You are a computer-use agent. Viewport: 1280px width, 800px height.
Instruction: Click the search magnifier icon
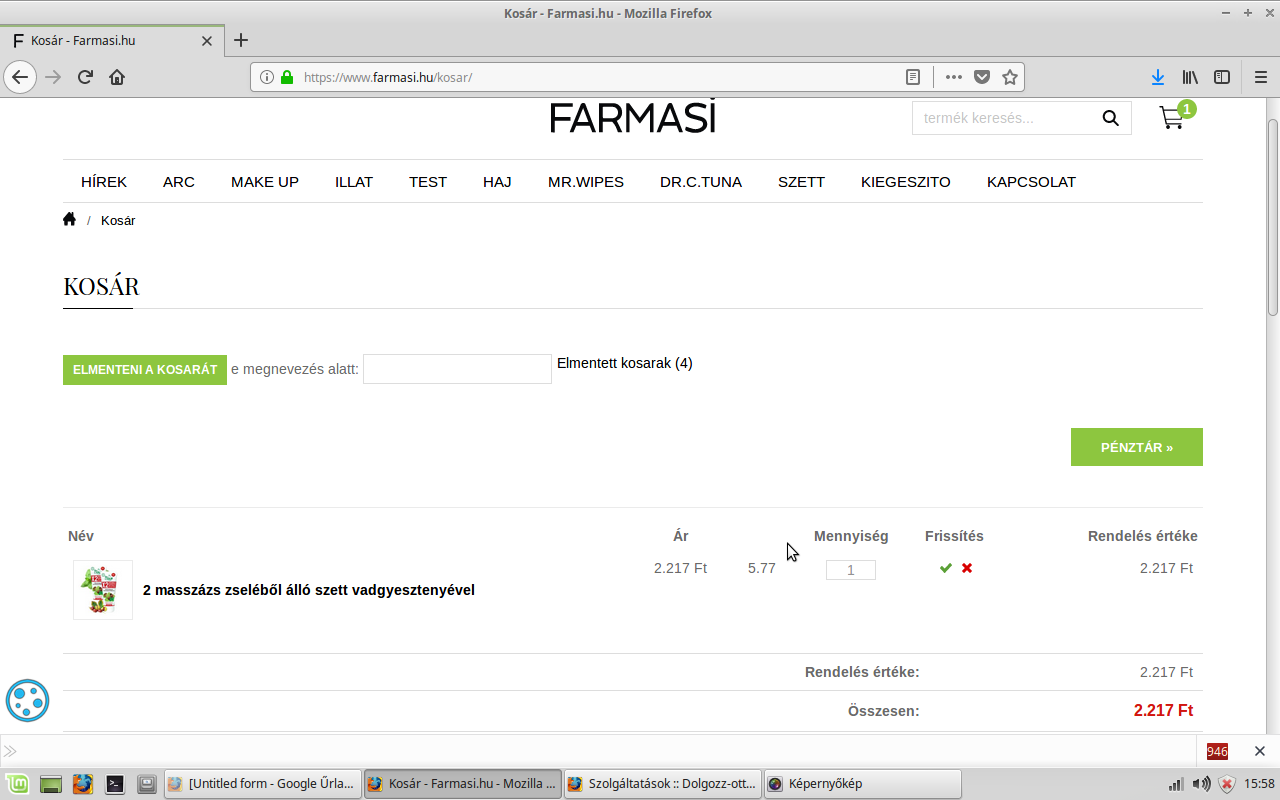point(1110,118)
